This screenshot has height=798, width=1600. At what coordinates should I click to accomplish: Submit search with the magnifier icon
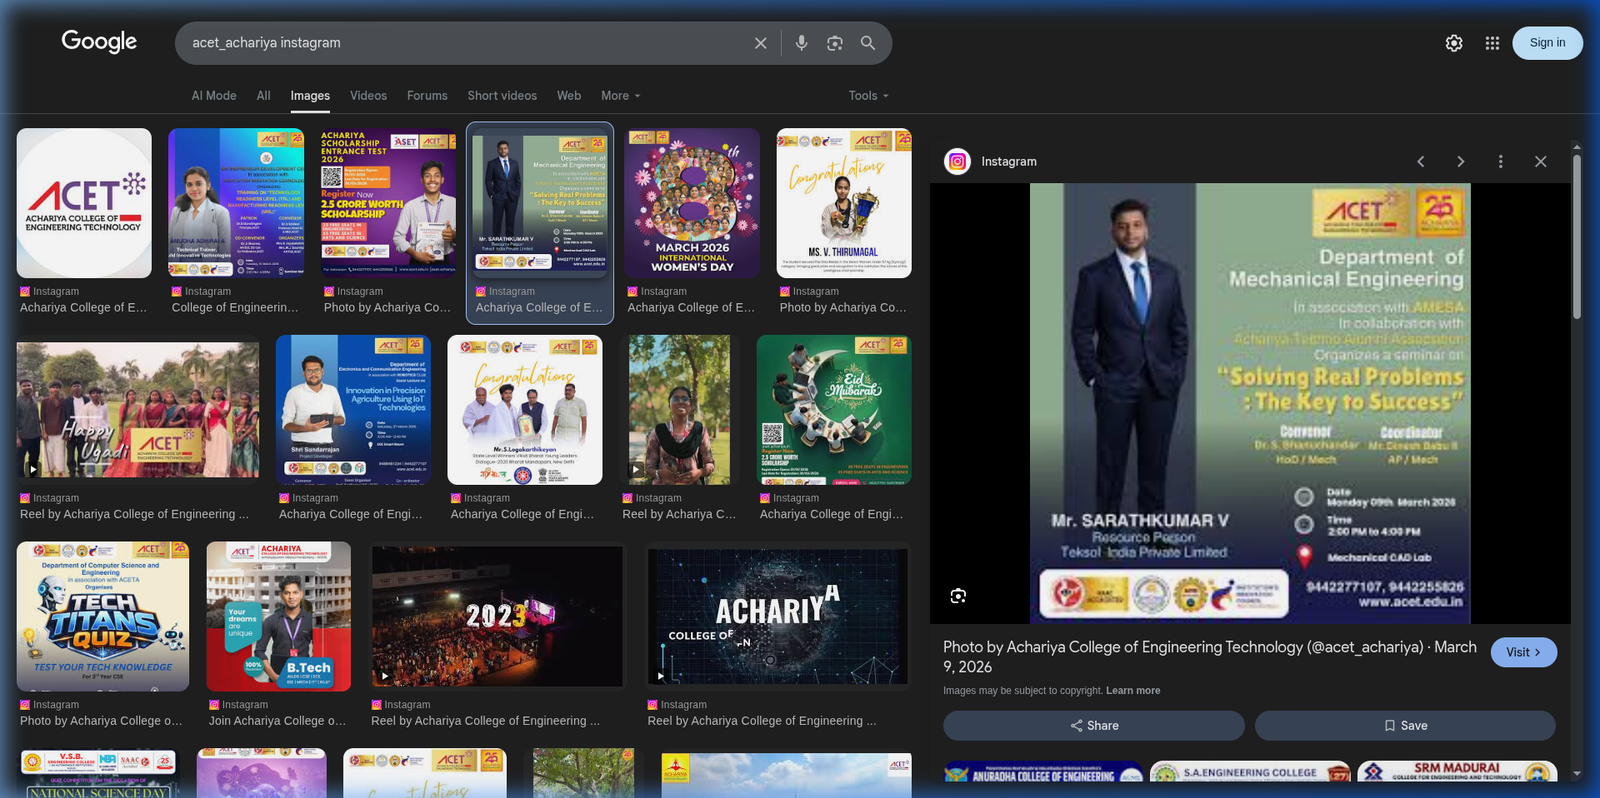click(x=868, y=43)
